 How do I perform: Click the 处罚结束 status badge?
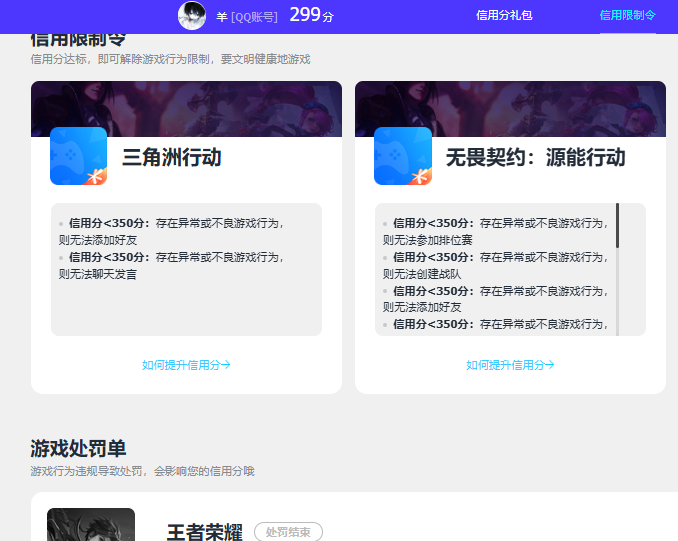coord(288,532)
